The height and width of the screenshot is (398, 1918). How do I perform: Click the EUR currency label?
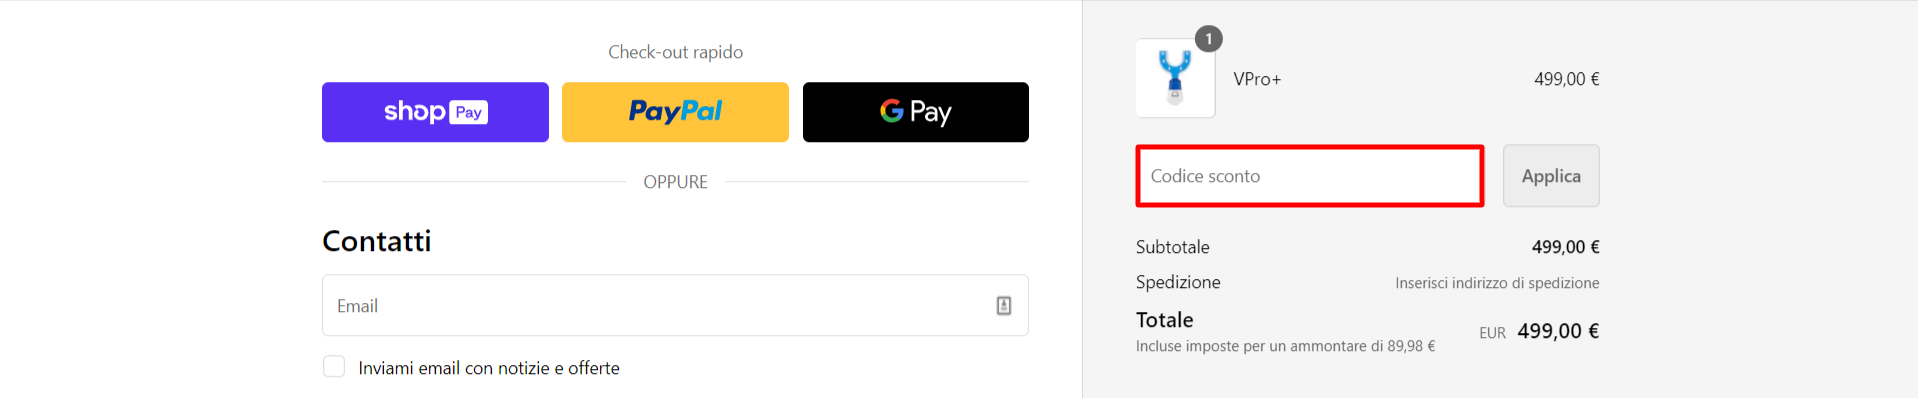tap(1492, 333)
